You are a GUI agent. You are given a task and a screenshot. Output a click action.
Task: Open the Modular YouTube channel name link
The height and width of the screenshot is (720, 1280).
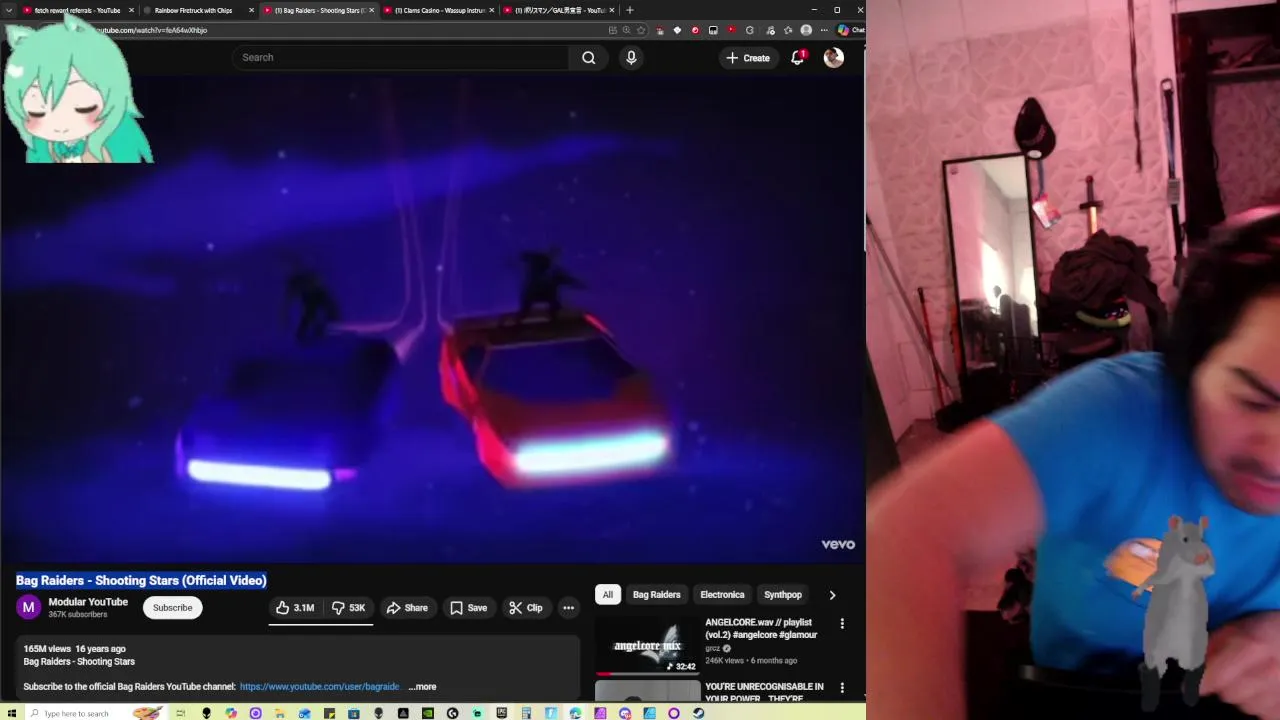pyautogui.click(x=88, y=602)
